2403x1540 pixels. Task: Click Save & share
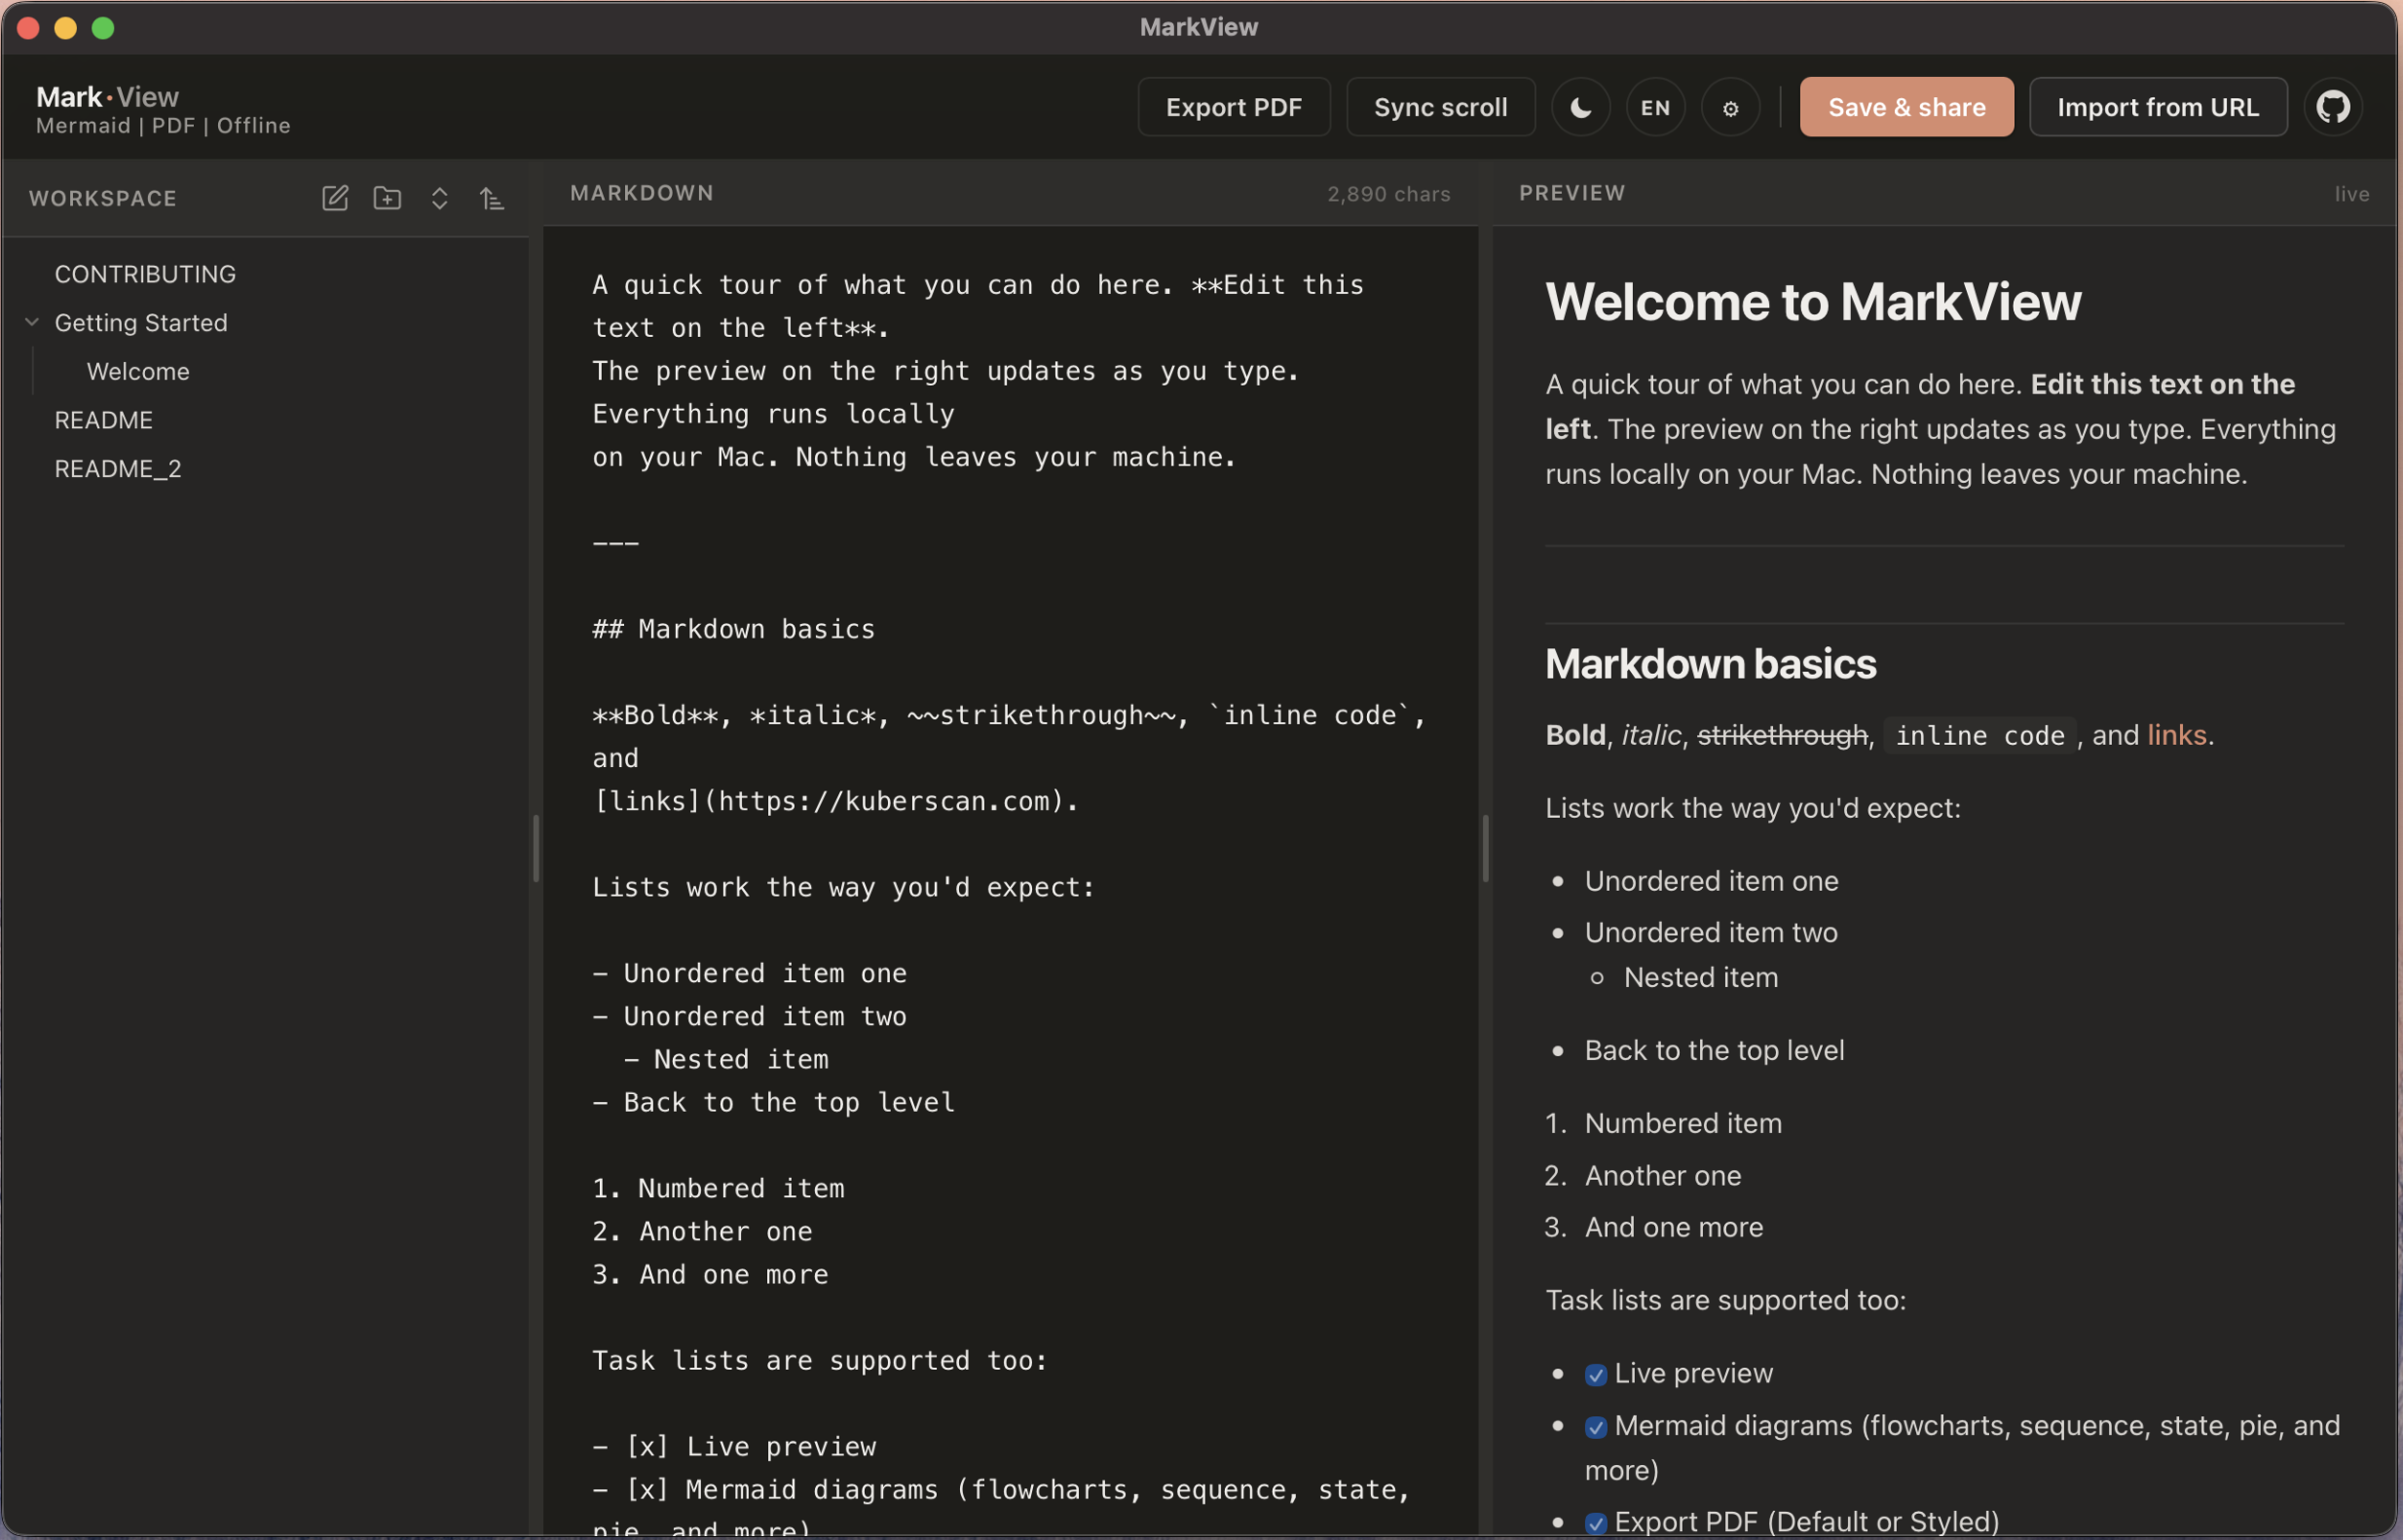[x=1906, y=107]
